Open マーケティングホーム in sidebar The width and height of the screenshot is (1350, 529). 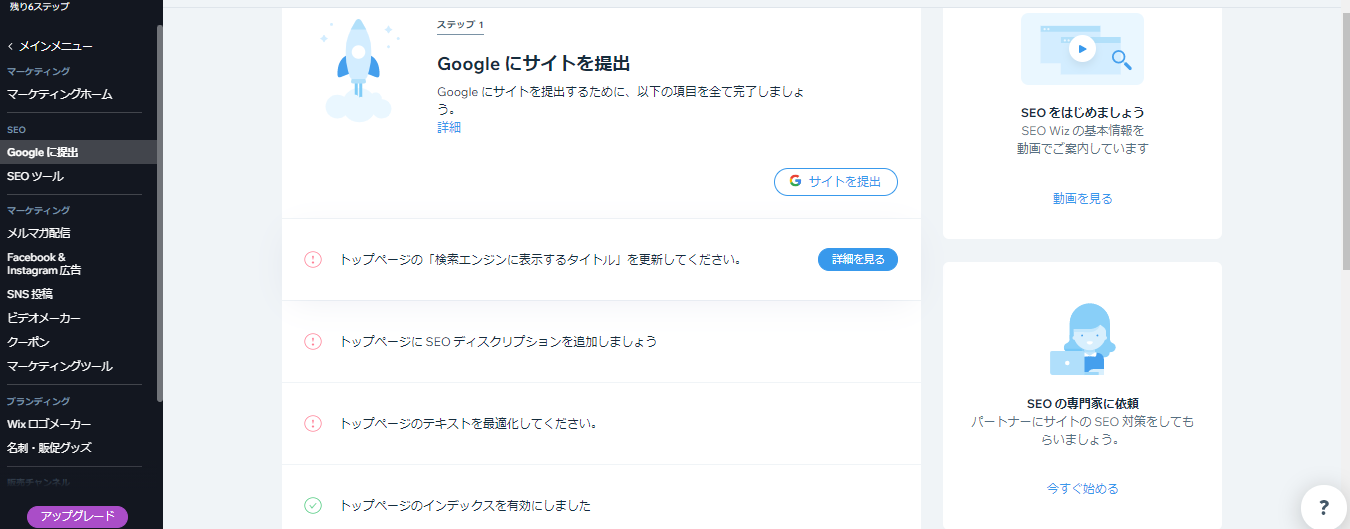pos(60,94)
